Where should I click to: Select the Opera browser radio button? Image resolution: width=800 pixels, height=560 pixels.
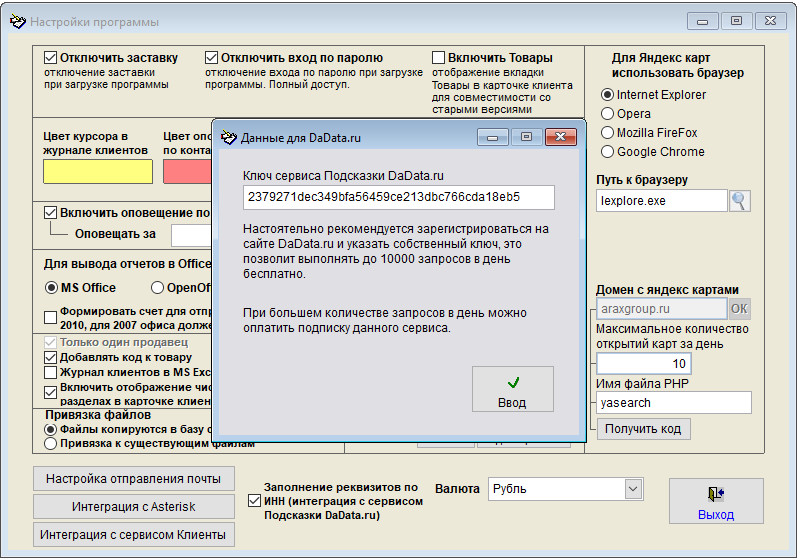[607, 114]
